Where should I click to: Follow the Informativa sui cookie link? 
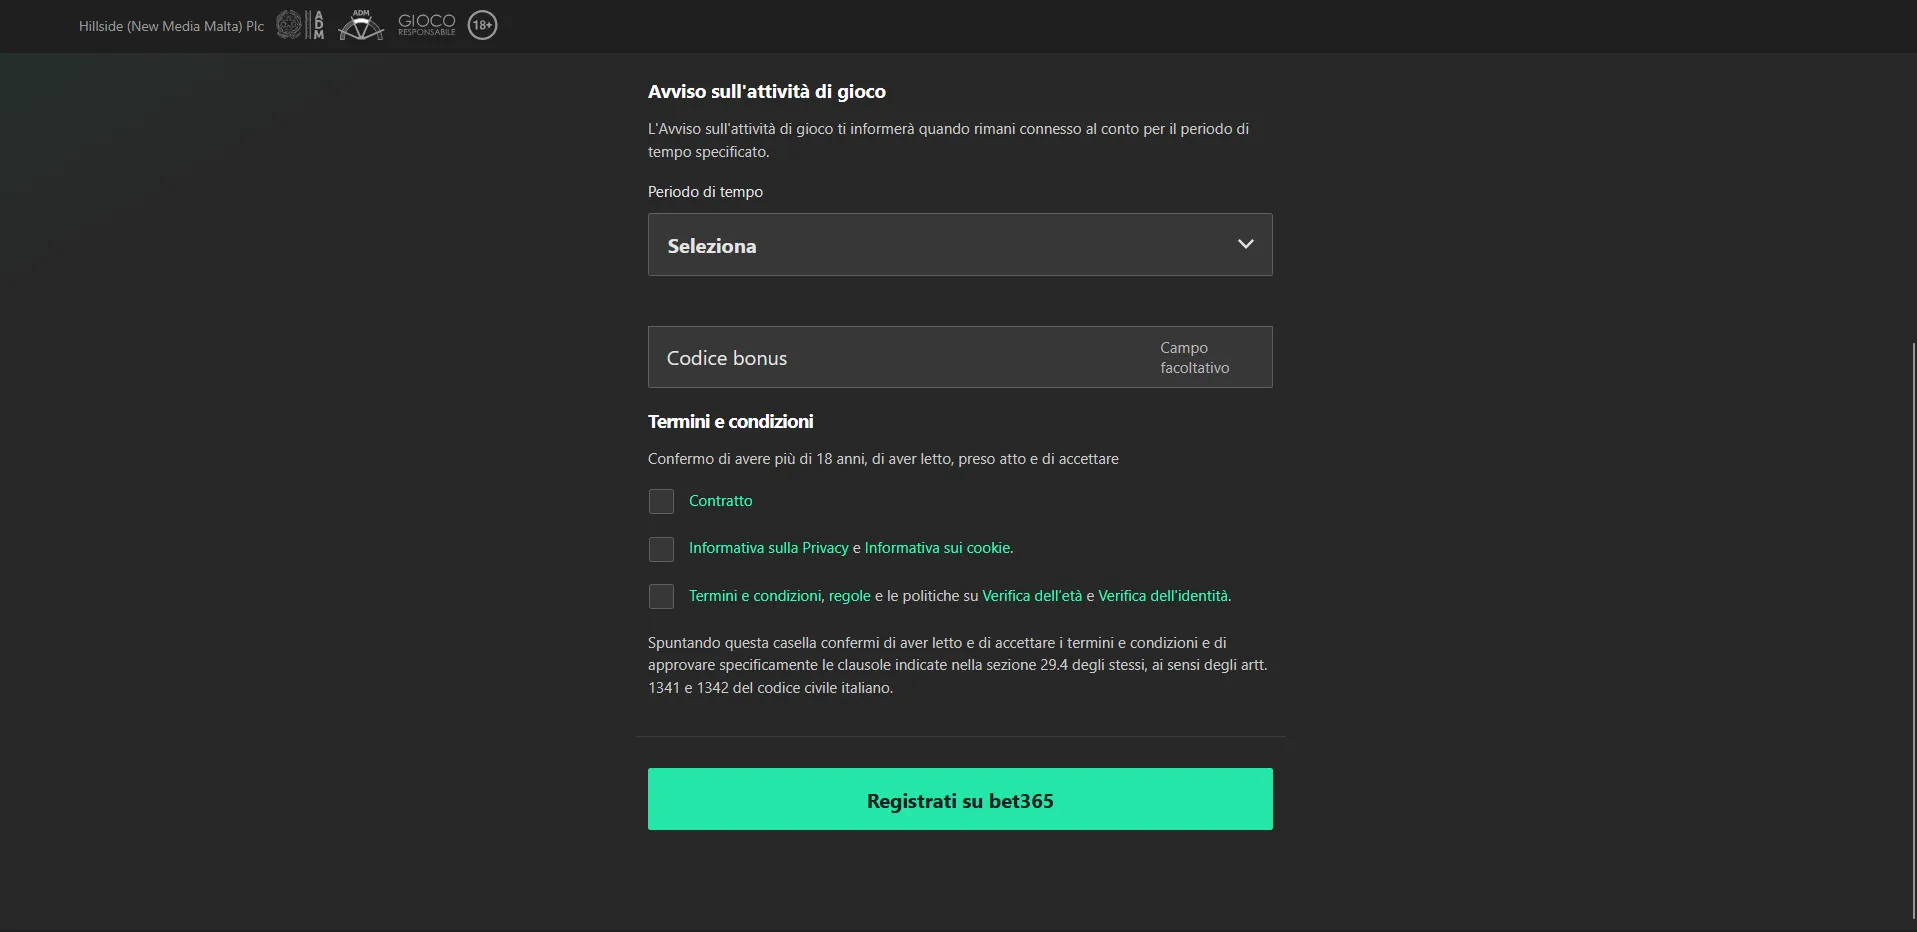[x=937, y=548]
